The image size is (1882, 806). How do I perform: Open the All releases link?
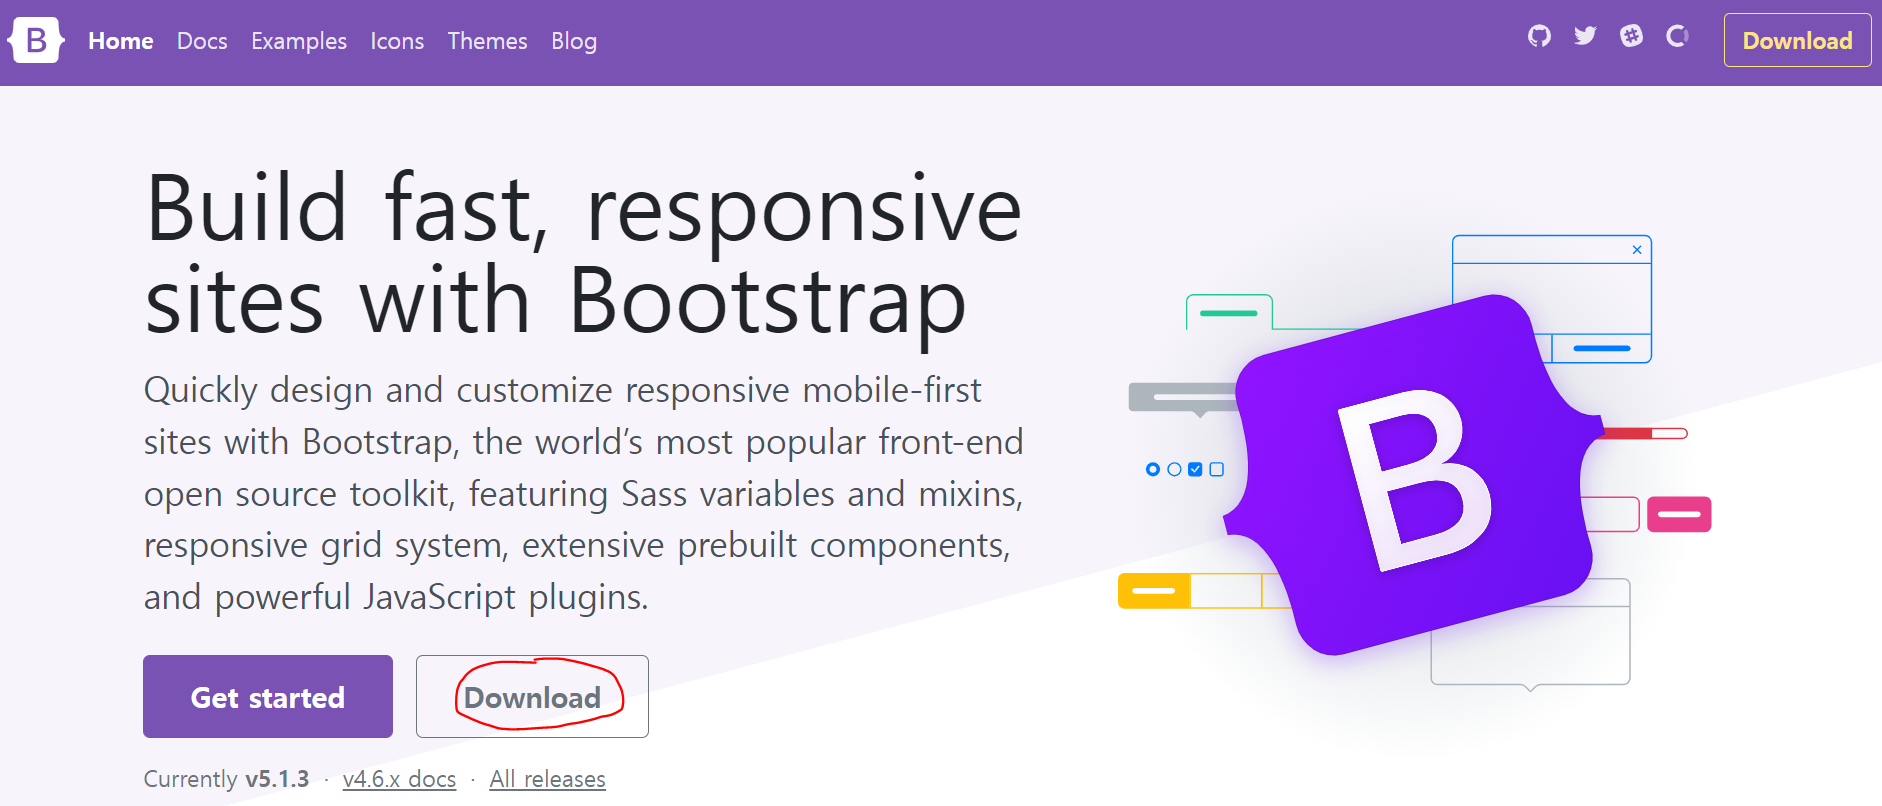tap(547, 779)
